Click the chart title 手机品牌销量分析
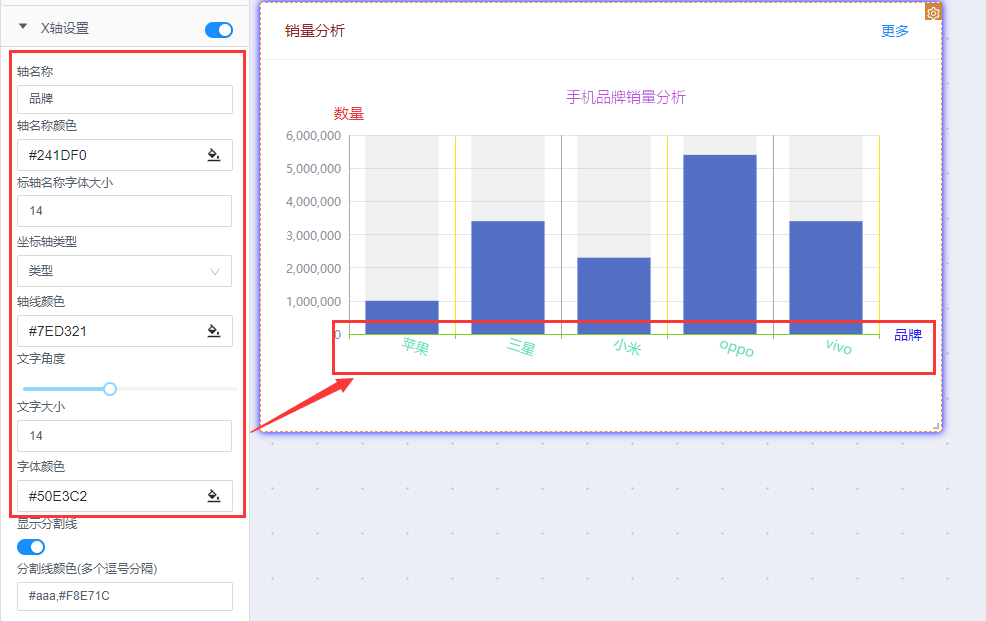Screen dimensions: 986x621 [626, 97]
